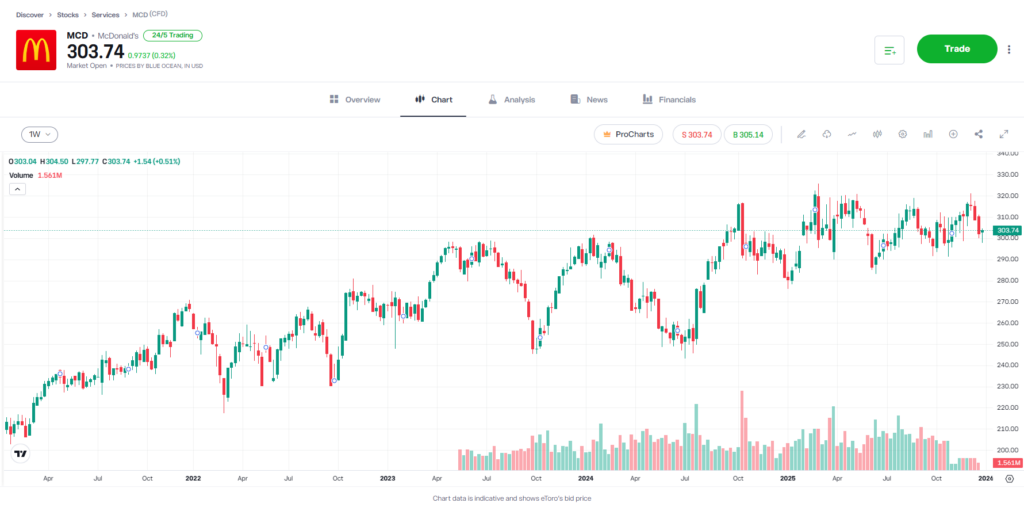Click the green Trade button
The width and height of the screenshot is (1024, 507).
click(957, 49)
